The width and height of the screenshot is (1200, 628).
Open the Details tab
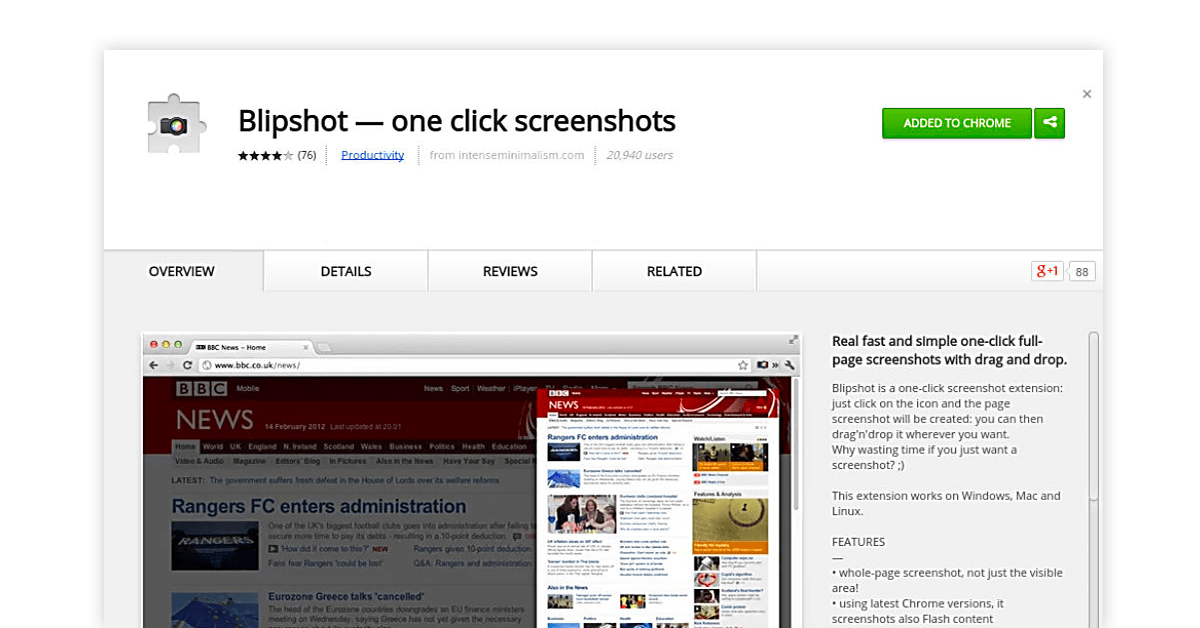(346, 271)
